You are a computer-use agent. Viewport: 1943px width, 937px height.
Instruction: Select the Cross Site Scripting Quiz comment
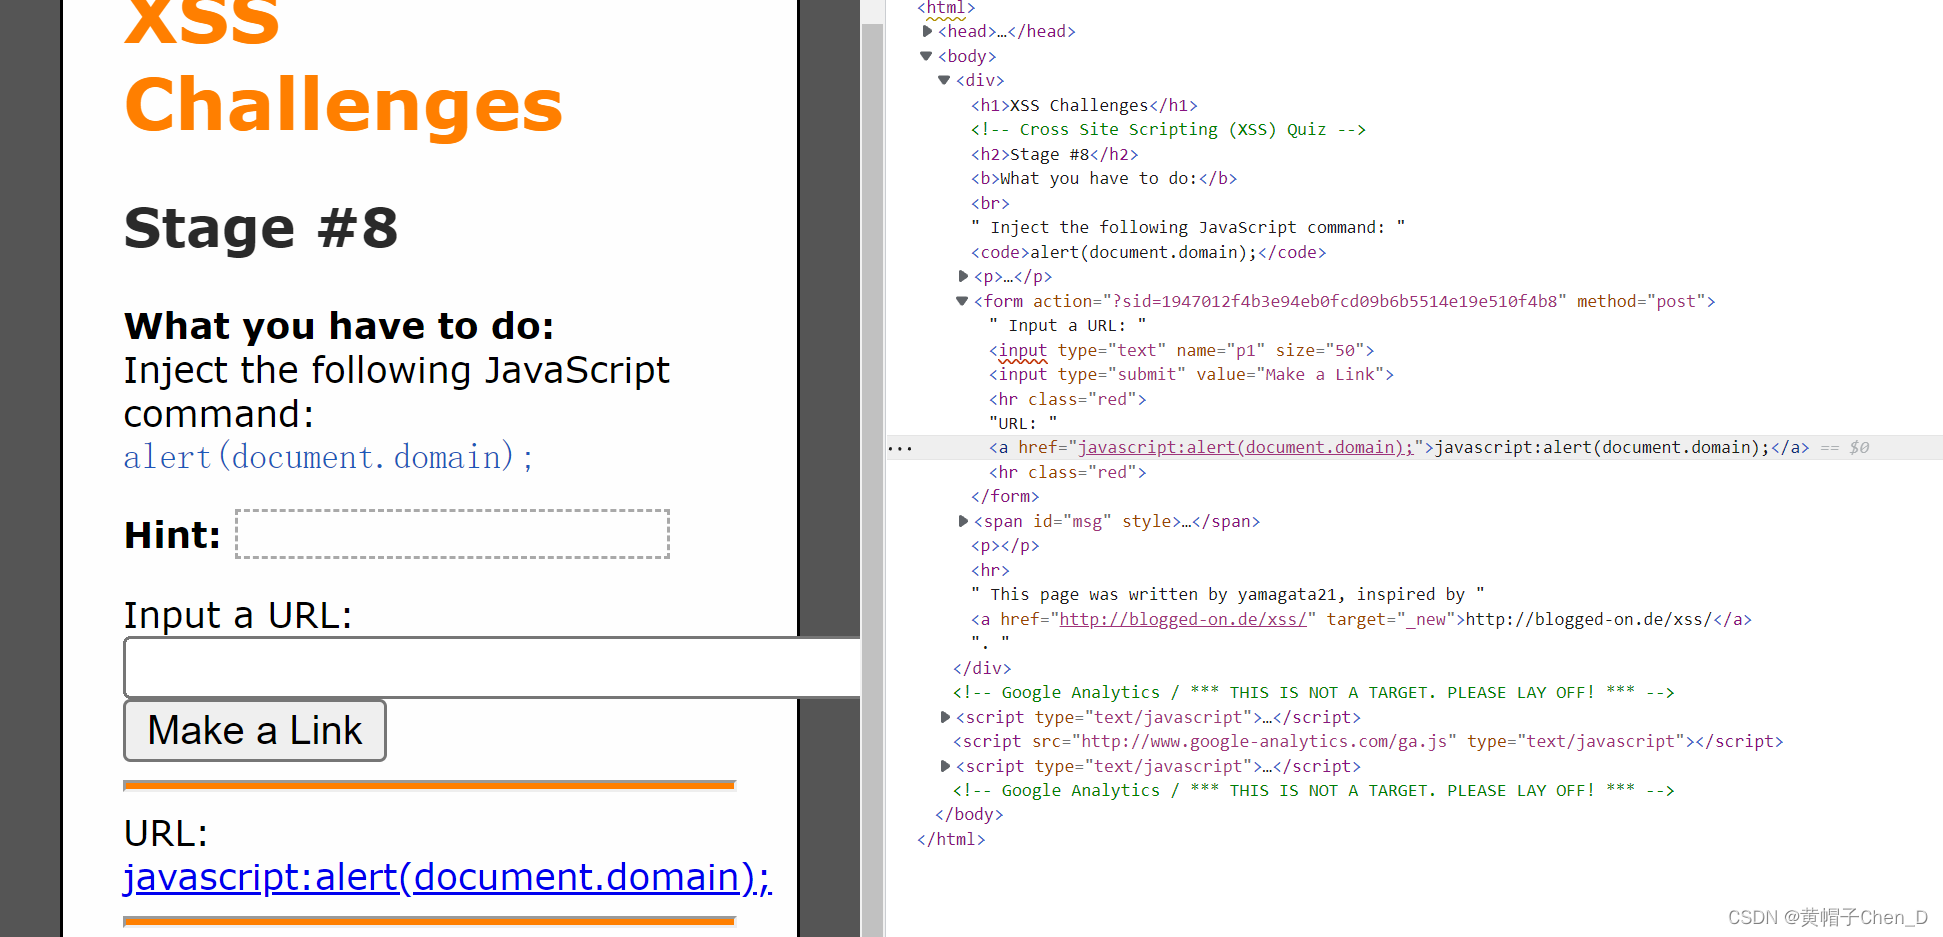pyautogui.click(x=1168, y=129)
